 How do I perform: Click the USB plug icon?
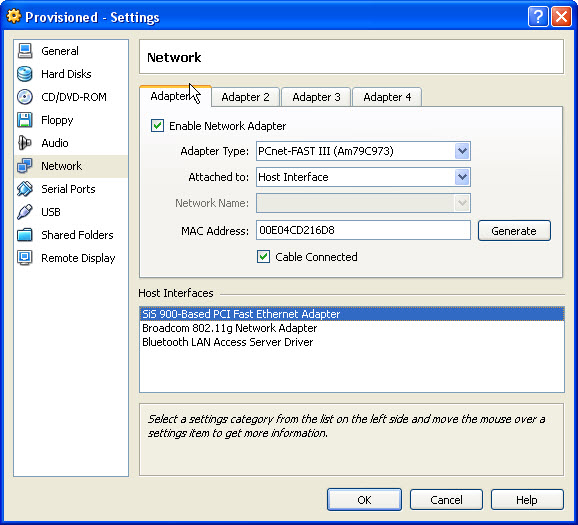point(25,212)
